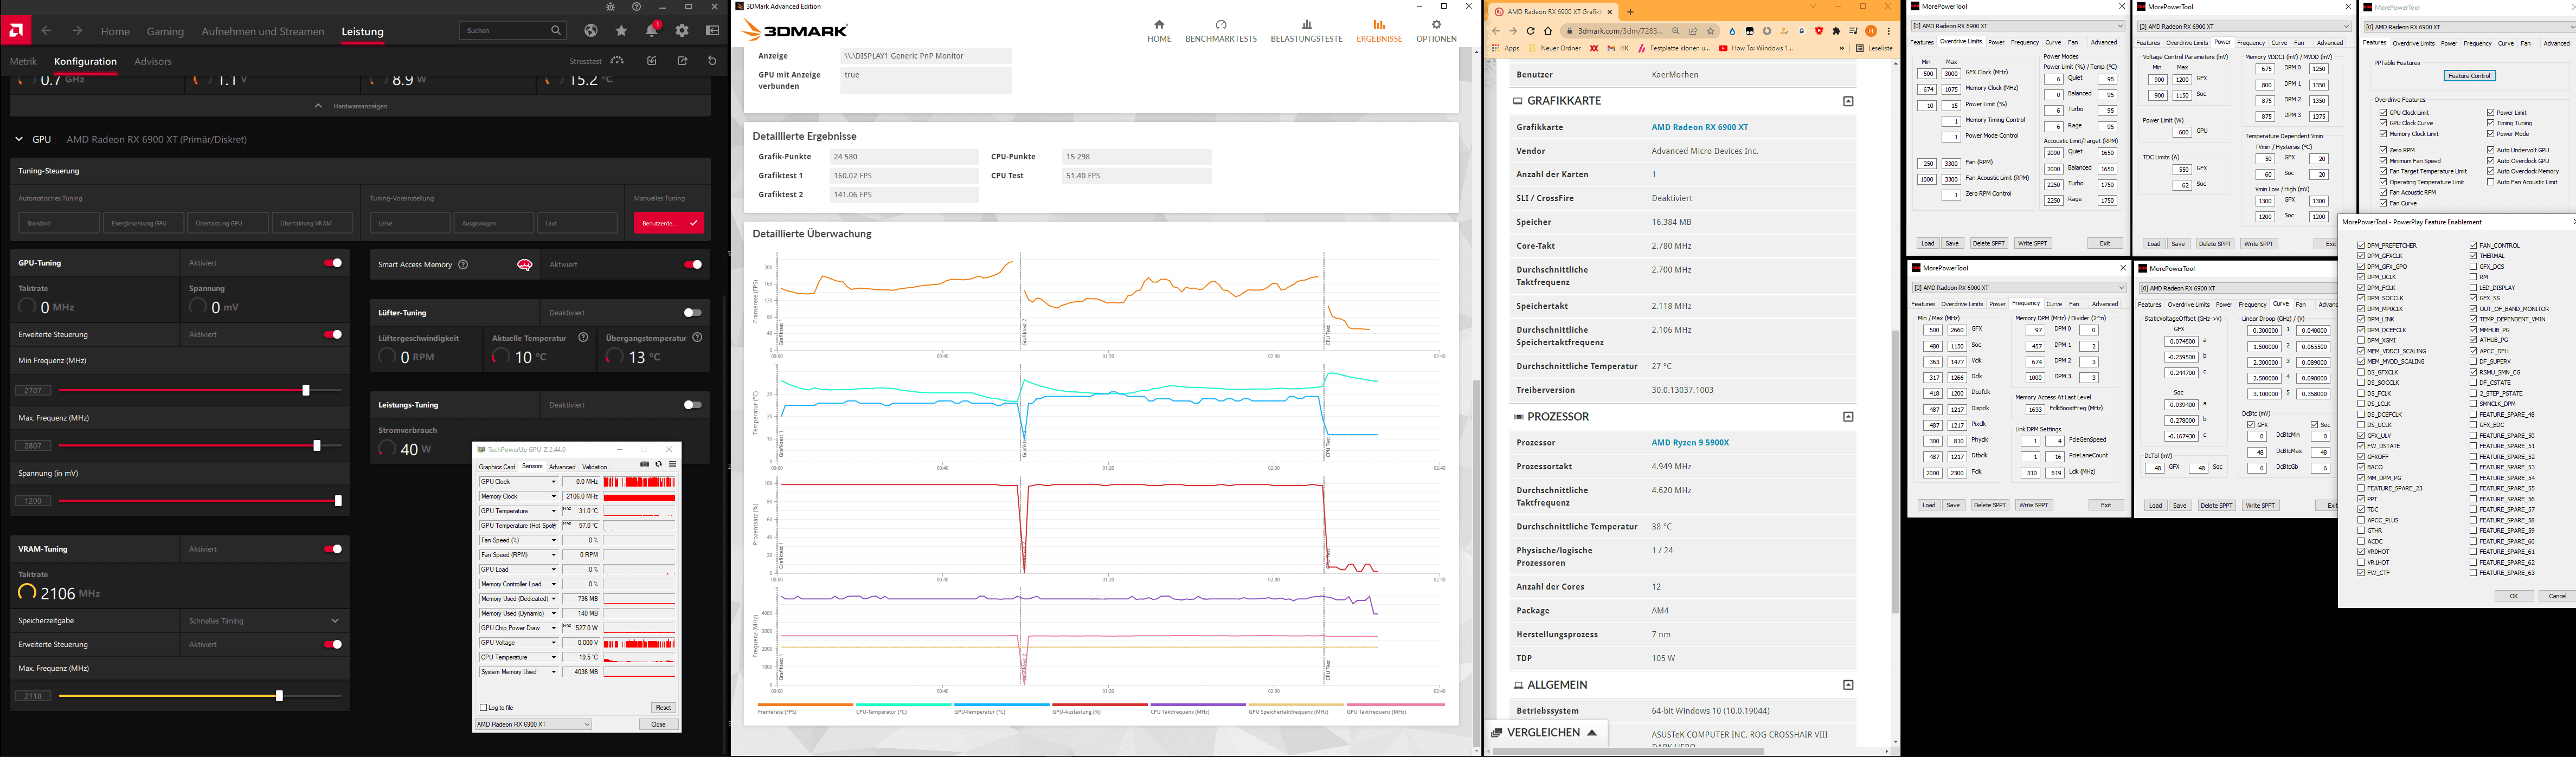Click Feature Control button in MorePowerTool
Screen dimensions: 2576x757
[2469, 76]
